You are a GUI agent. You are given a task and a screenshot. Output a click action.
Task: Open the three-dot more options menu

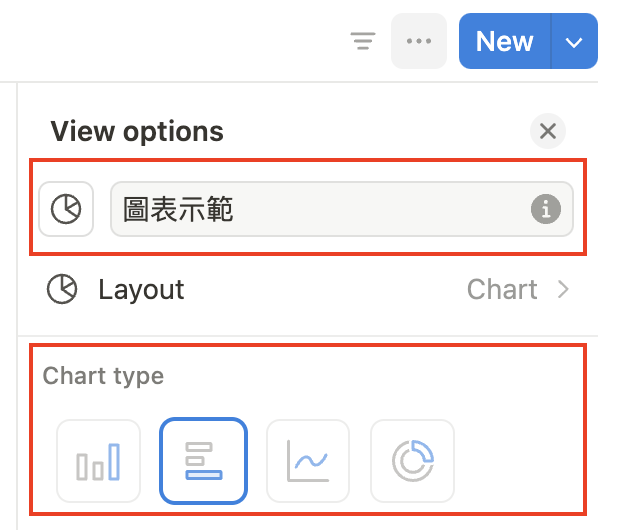coord(418,41)
